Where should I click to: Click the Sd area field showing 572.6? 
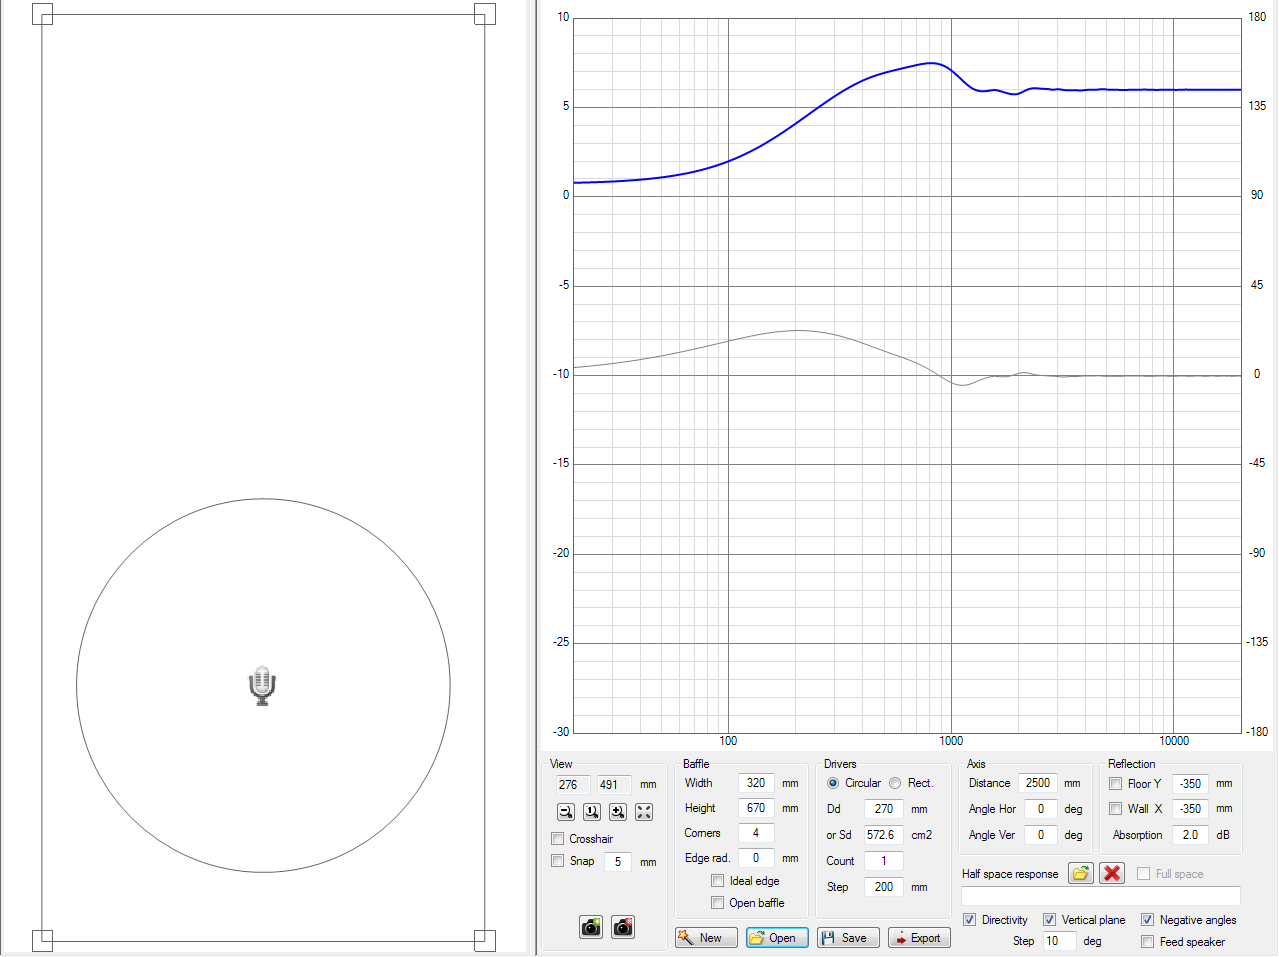click(884, 835)
